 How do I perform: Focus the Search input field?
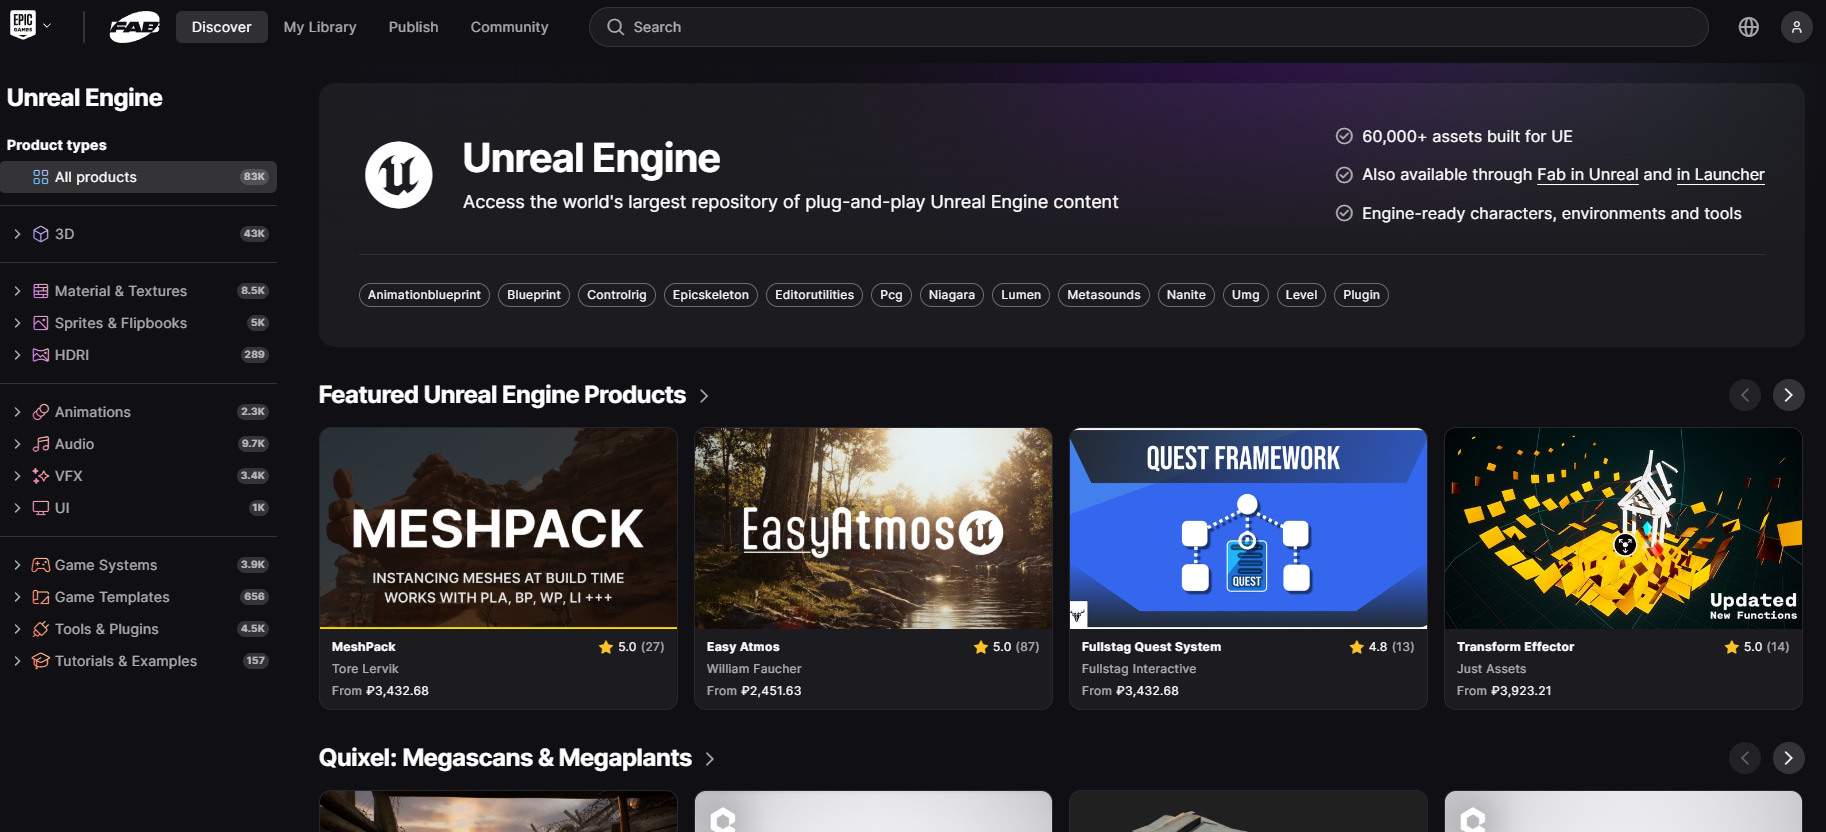1148,27
